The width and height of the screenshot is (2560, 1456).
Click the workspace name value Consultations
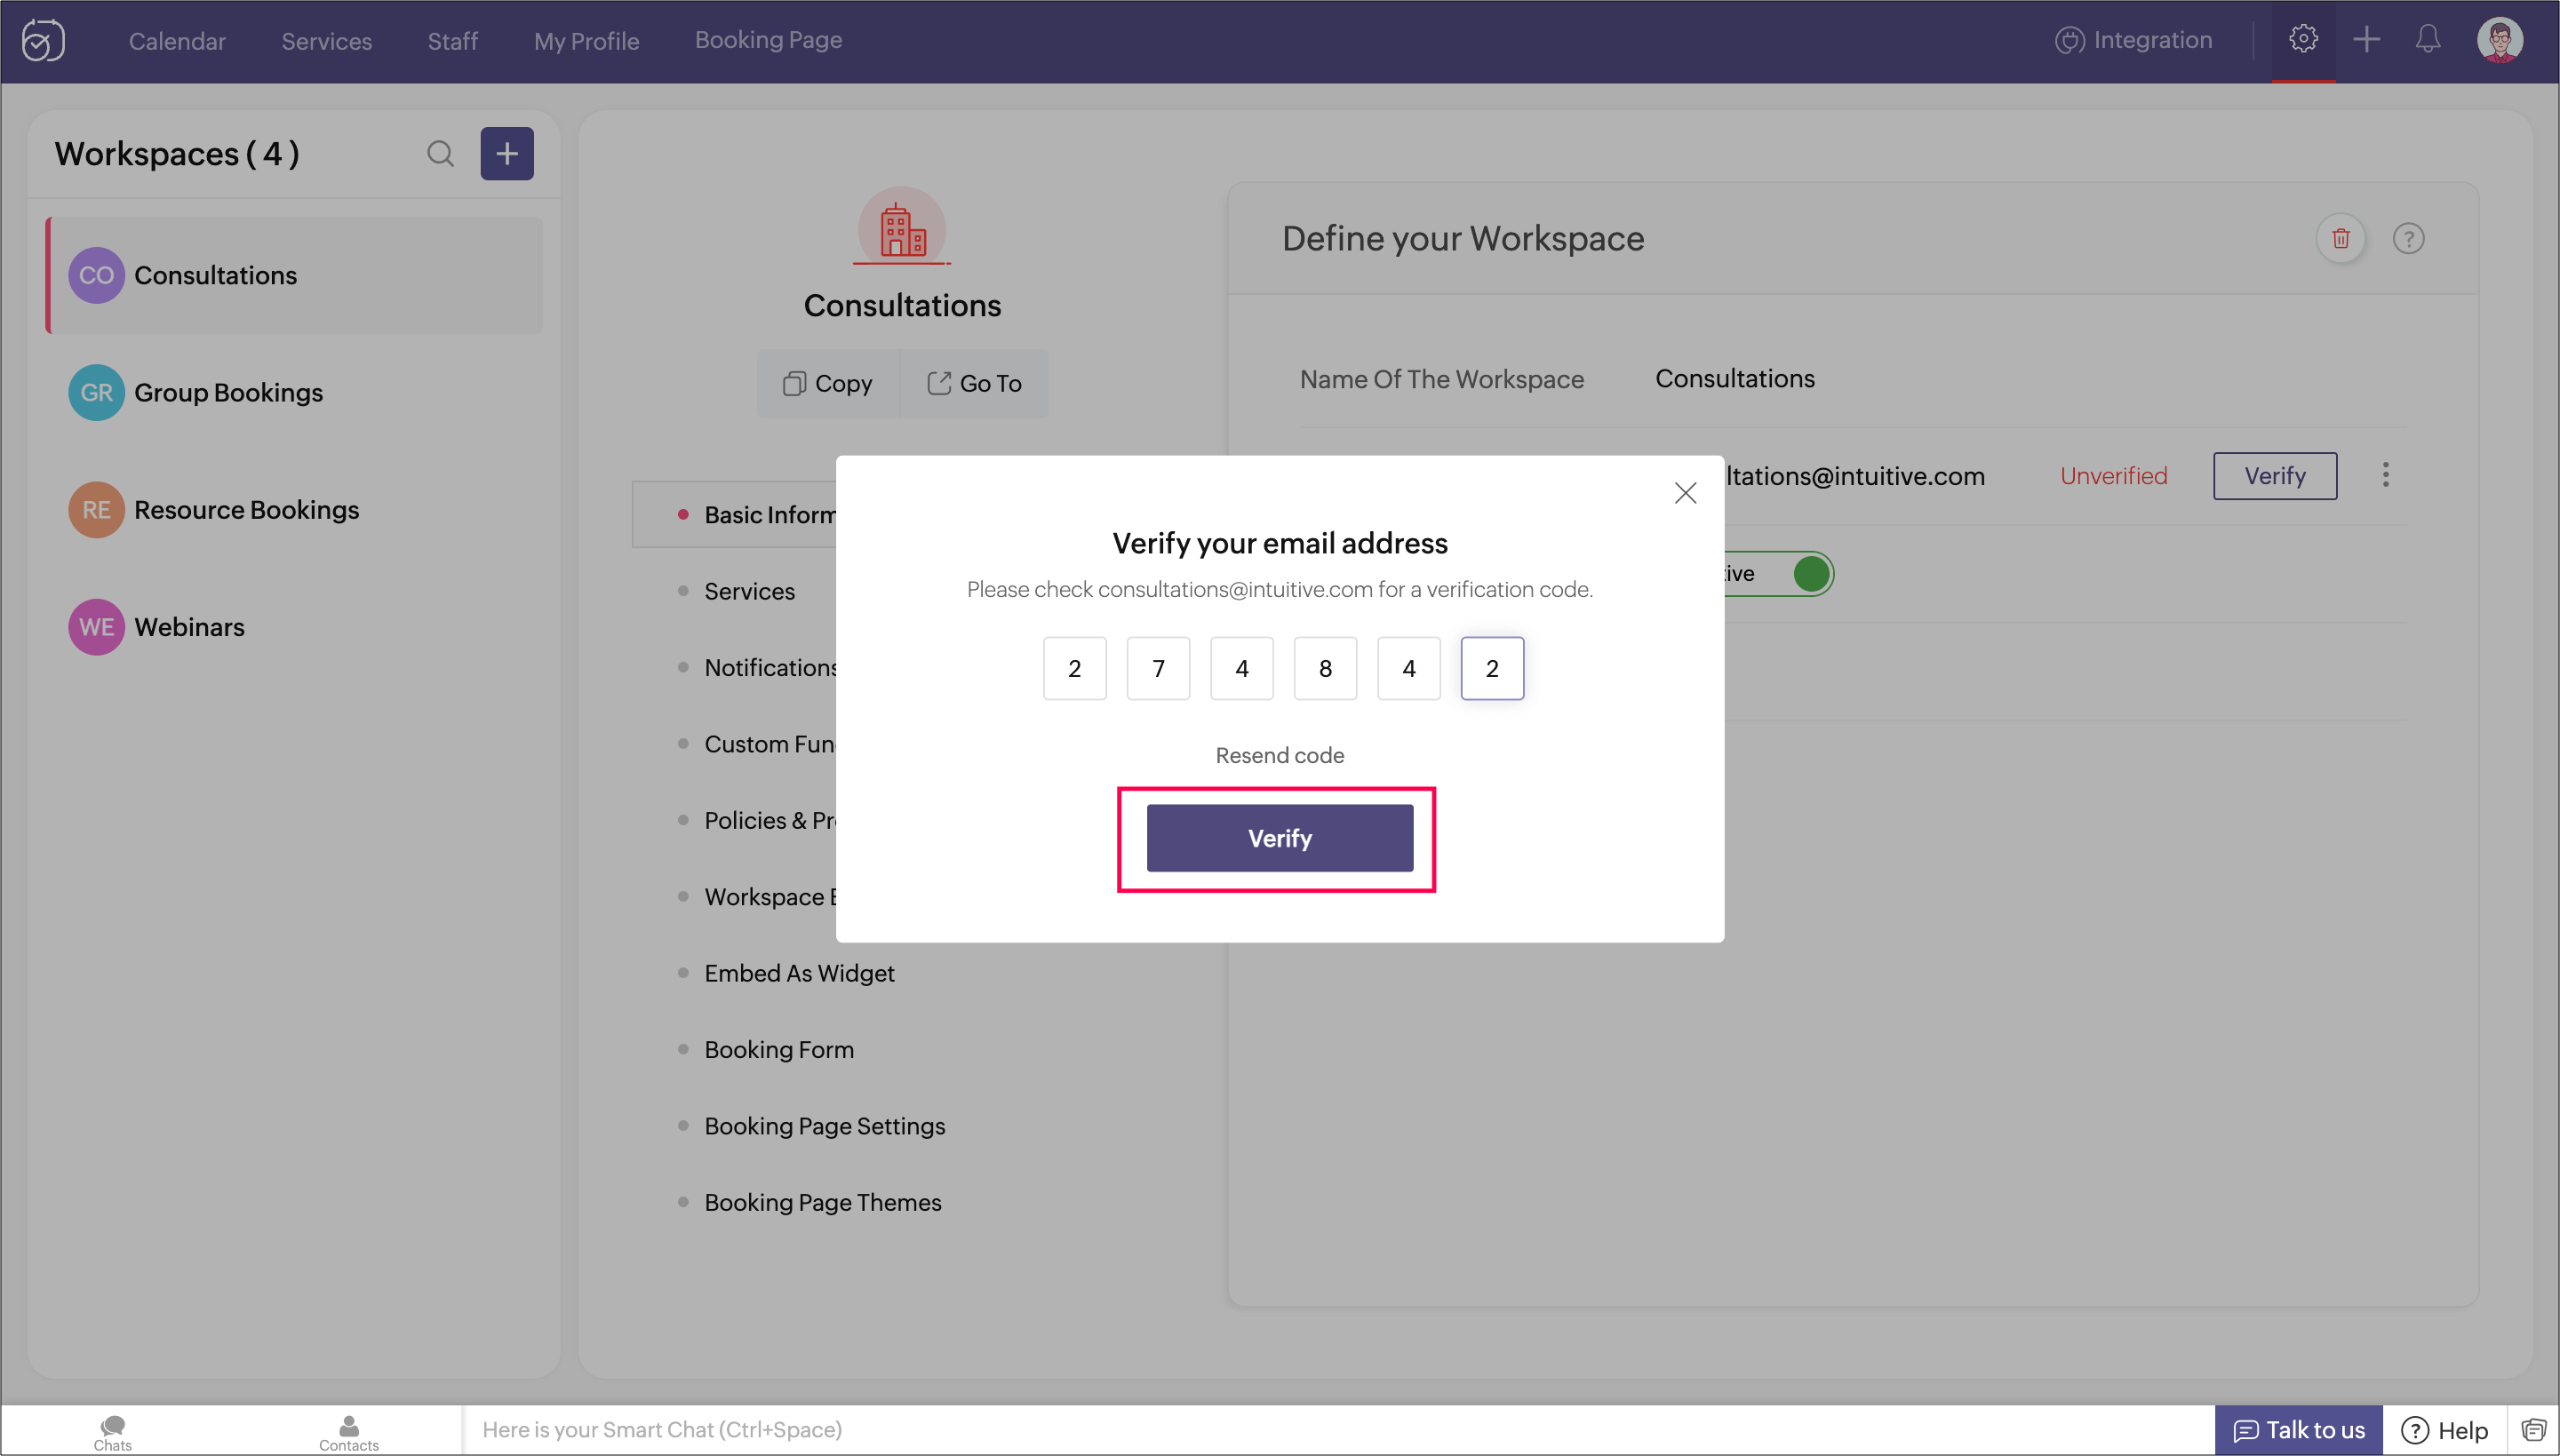[x=1734, y=379]
